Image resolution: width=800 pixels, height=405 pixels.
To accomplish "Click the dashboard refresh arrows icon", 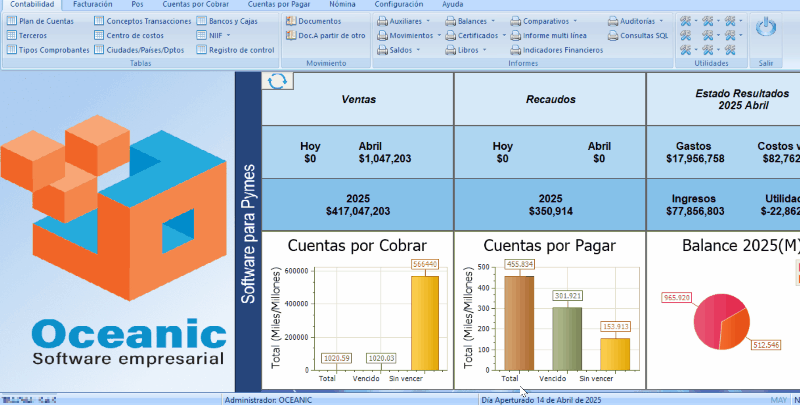I will [276, 81].
